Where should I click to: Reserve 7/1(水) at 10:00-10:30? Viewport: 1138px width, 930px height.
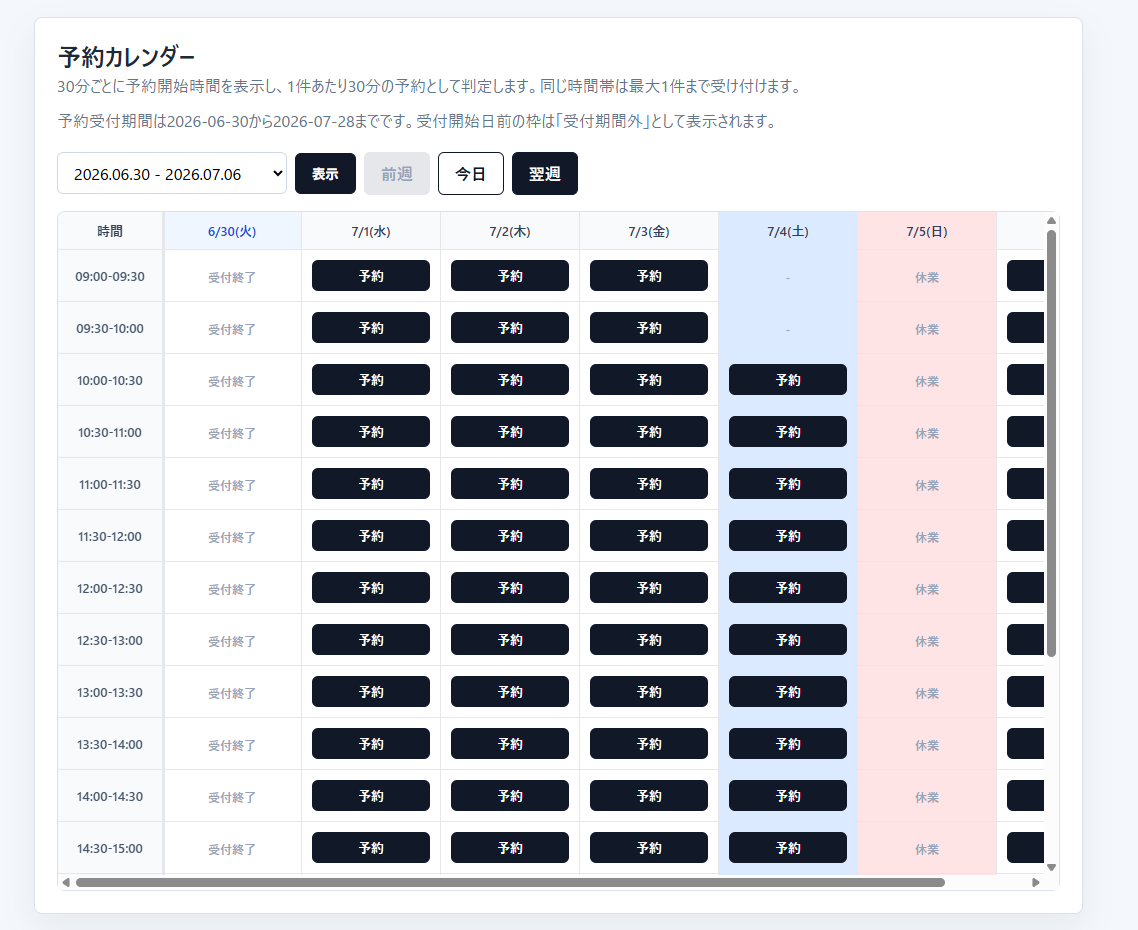[x=371, y=380]
